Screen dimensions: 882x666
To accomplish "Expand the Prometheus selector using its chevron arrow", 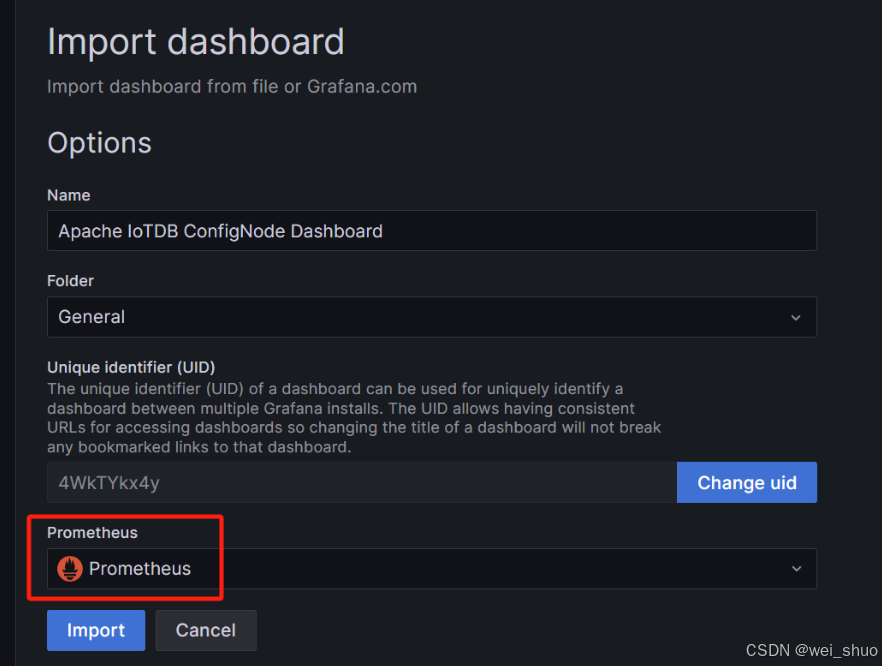I will tap(796, 569).
